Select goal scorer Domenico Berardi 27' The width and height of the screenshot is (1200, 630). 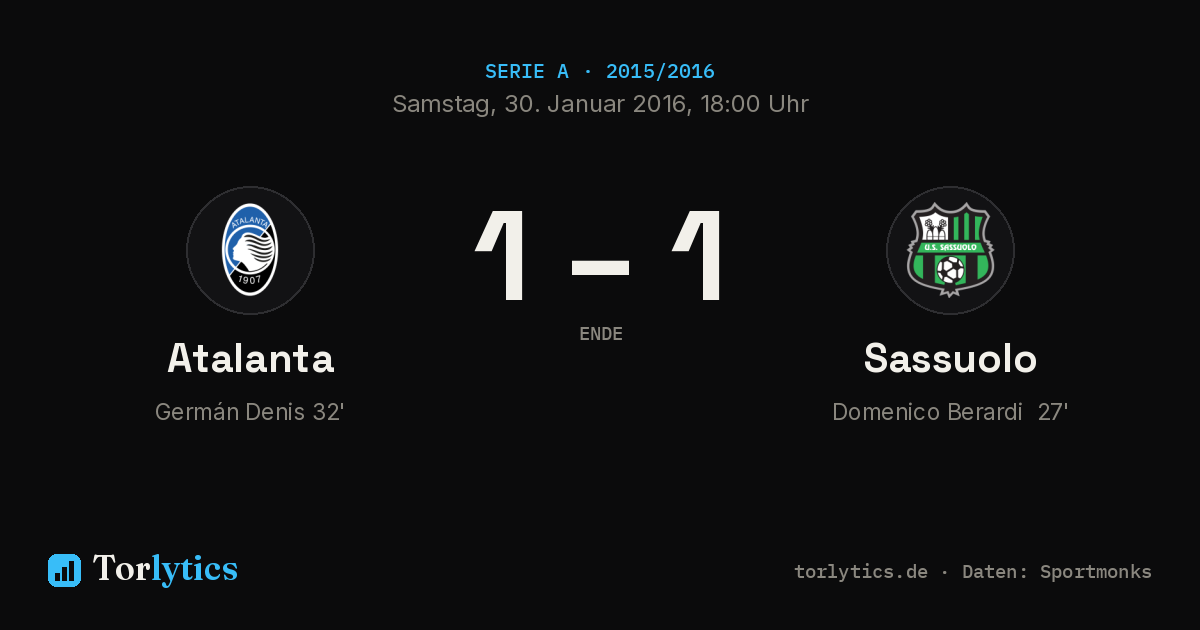point(950,412)
